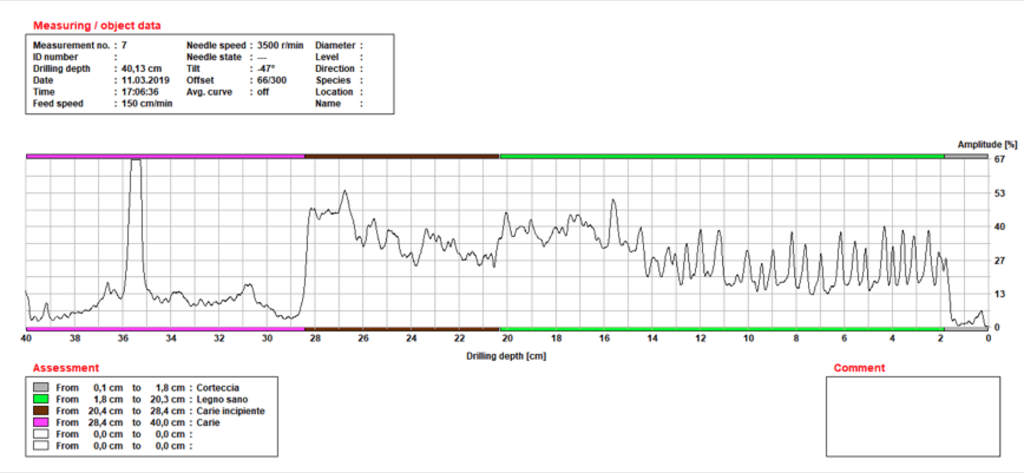
Task: Click the brown Carie incipiente color swatch
Action: click(x=40, y=411)
